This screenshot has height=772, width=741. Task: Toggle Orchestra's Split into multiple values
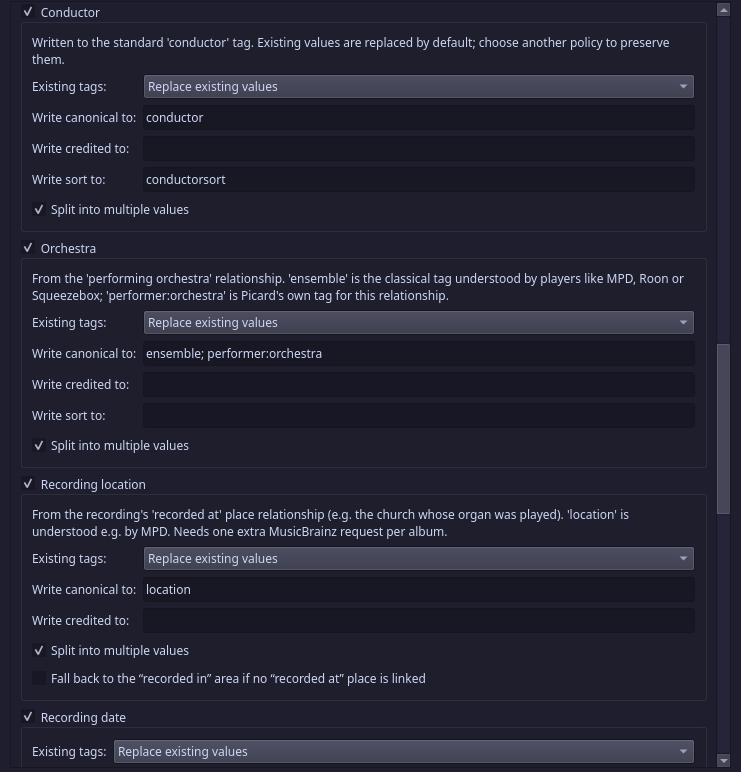coord(39,446)
